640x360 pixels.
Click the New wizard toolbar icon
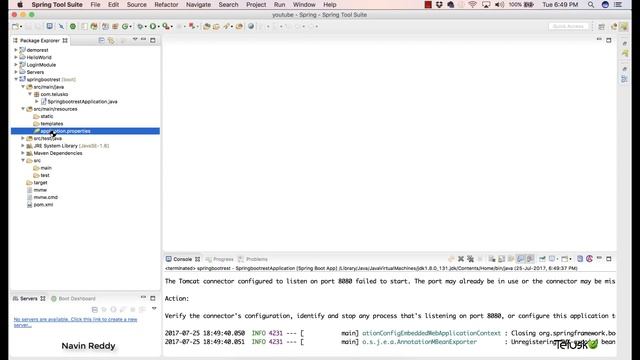[x=15, y=27]
